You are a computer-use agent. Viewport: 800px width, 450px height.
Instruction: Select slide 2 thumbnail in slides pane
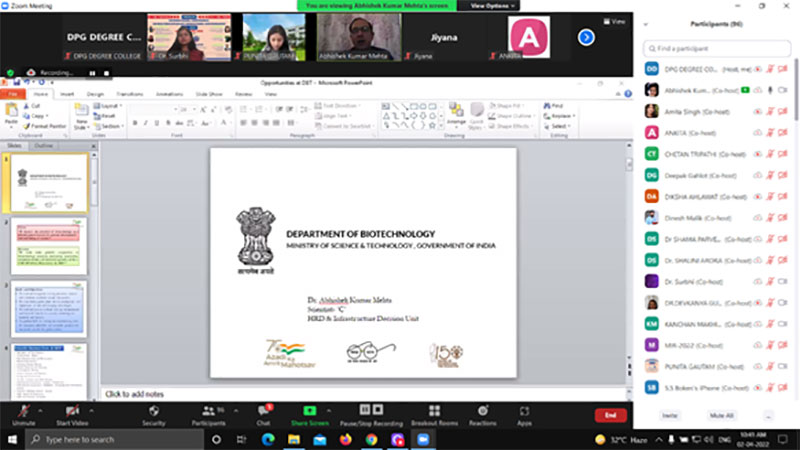click(x=49, y=246)
